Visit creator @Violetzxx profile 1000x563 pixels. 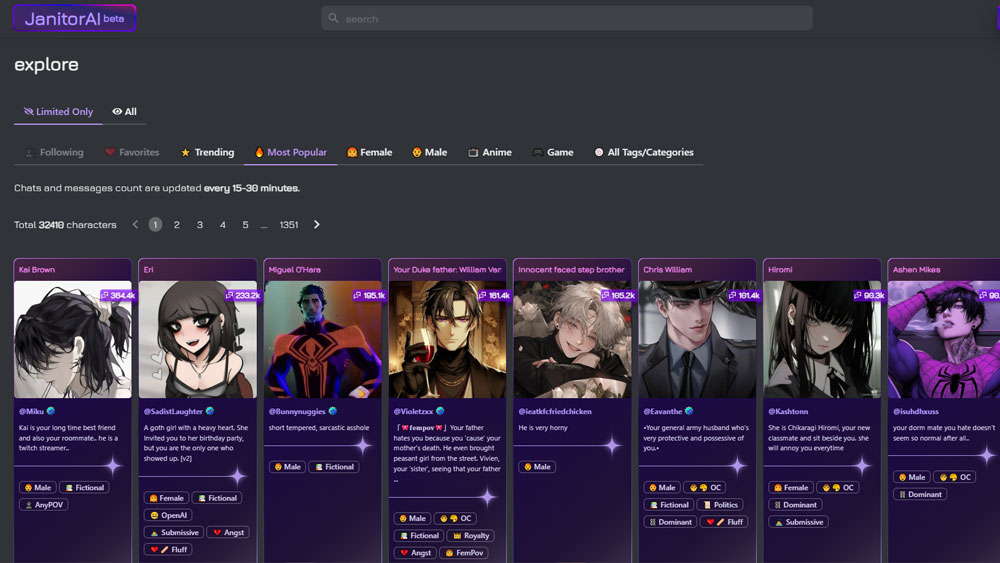tap(413, 411)
